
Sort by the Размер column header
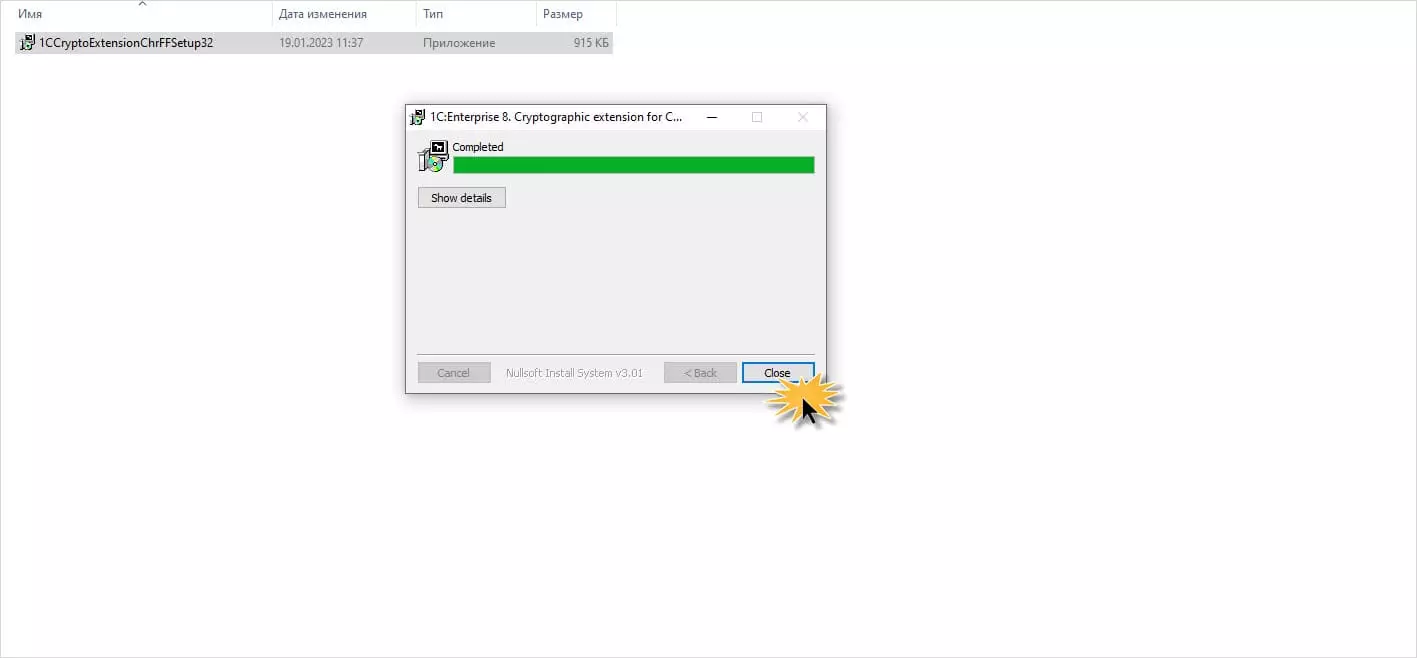click(576, 14)
